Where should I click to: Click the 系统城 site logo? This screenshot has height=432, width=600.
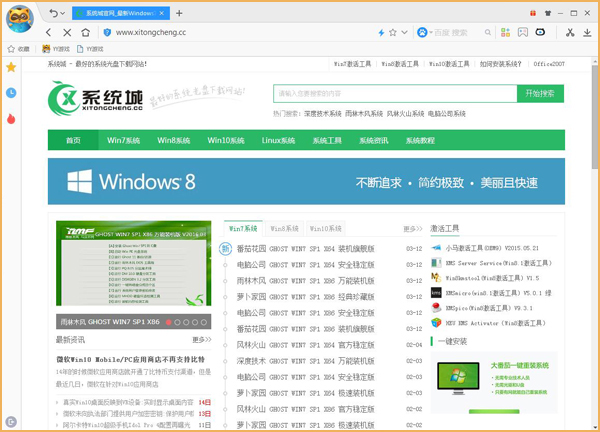point(95,98)
